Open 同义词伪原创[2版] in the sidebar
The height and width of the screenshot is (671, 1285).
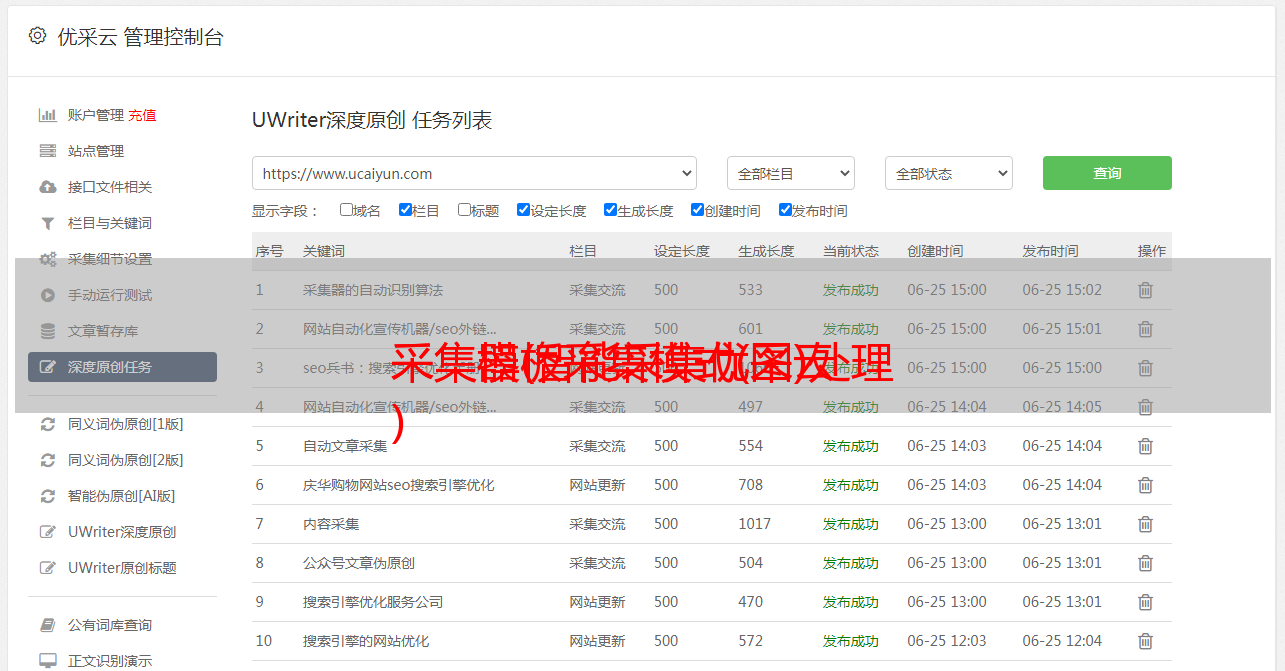pyautogui.click(x=126, y=460)
